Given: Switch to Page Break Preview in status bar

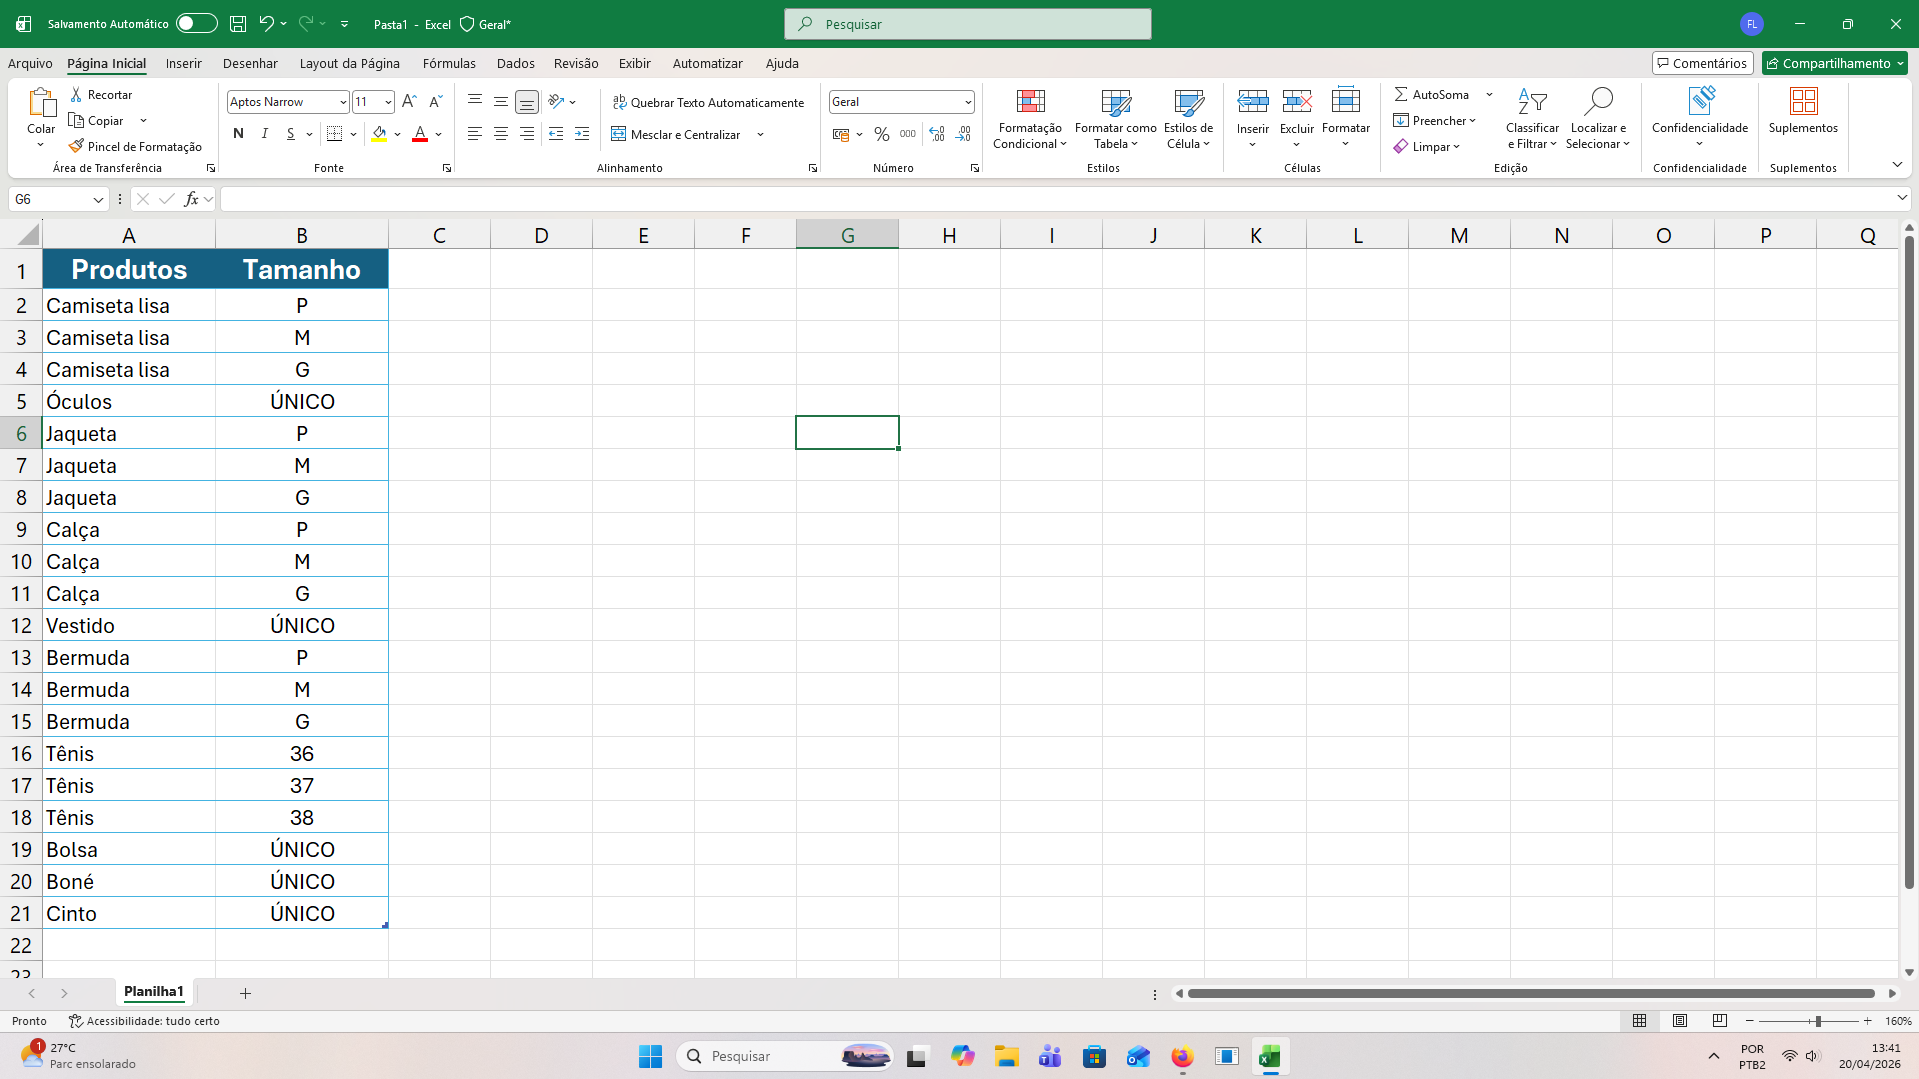Looking at the screenshot, I should (x=1720, y=1021).
